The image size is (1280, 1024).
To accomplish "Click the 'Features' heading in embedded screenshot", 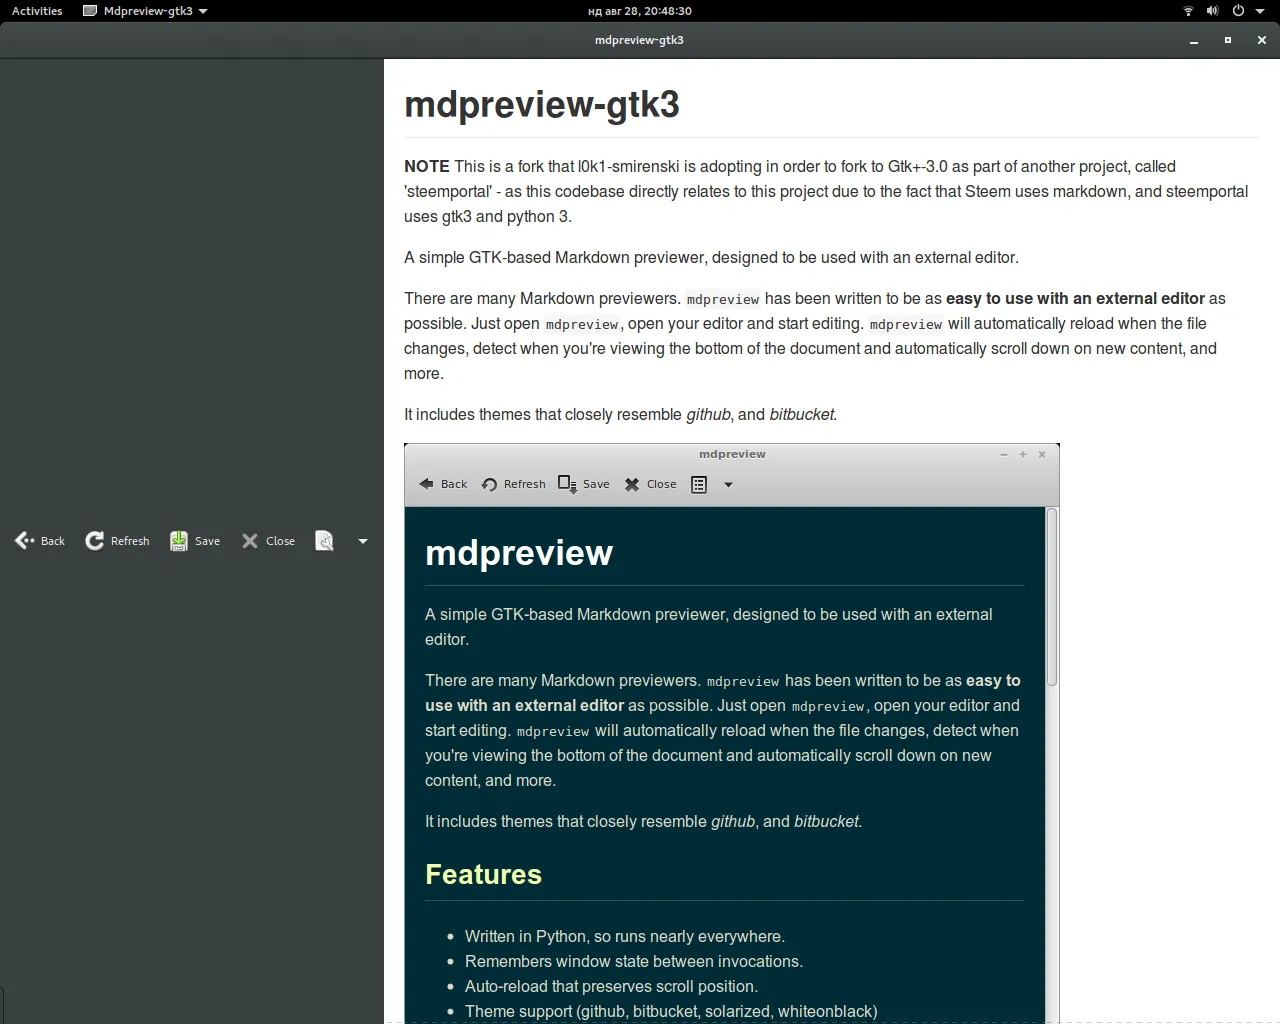I will click(x=484, y=875).
